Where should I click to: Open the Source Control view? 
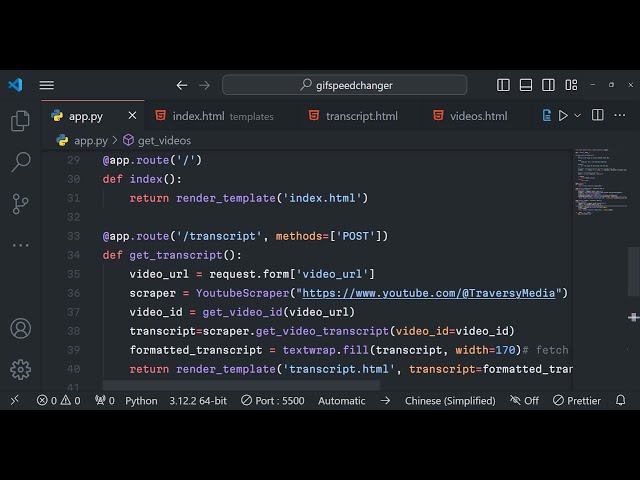[x=20, y=203]
